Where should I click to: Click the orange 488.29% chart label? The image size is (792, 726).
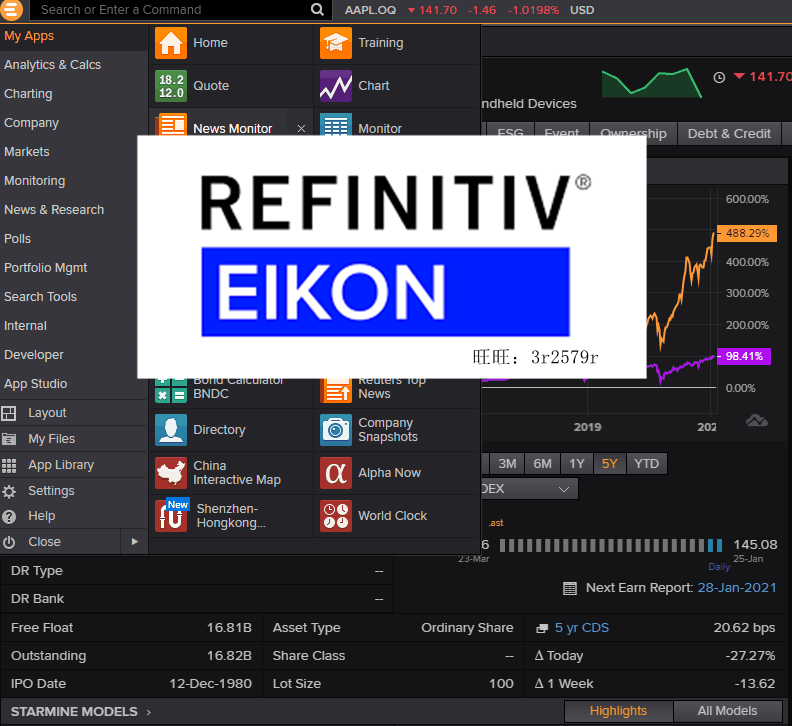point(747,233)
